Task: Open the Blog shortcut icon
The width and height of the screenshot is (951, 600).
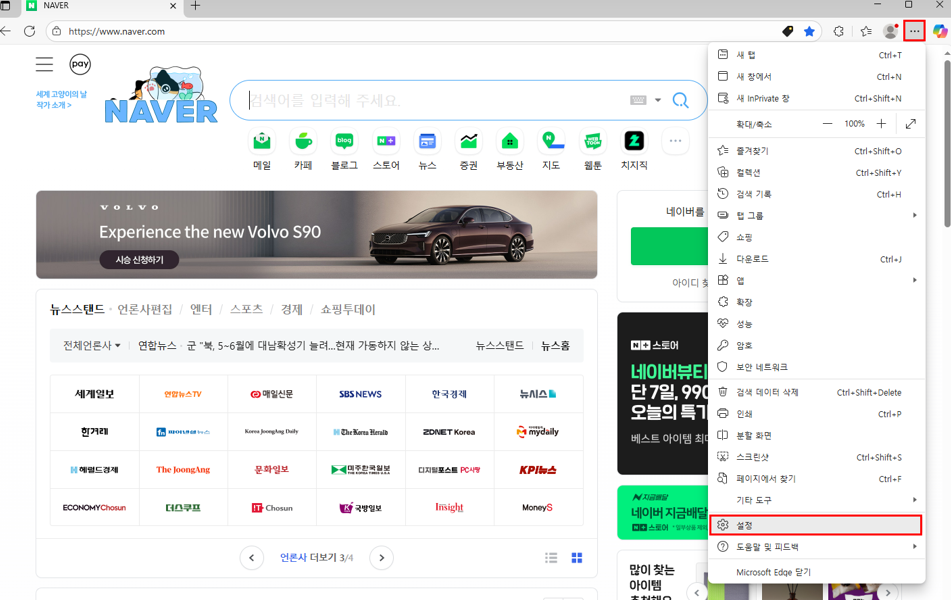Action: pos(344,141)
